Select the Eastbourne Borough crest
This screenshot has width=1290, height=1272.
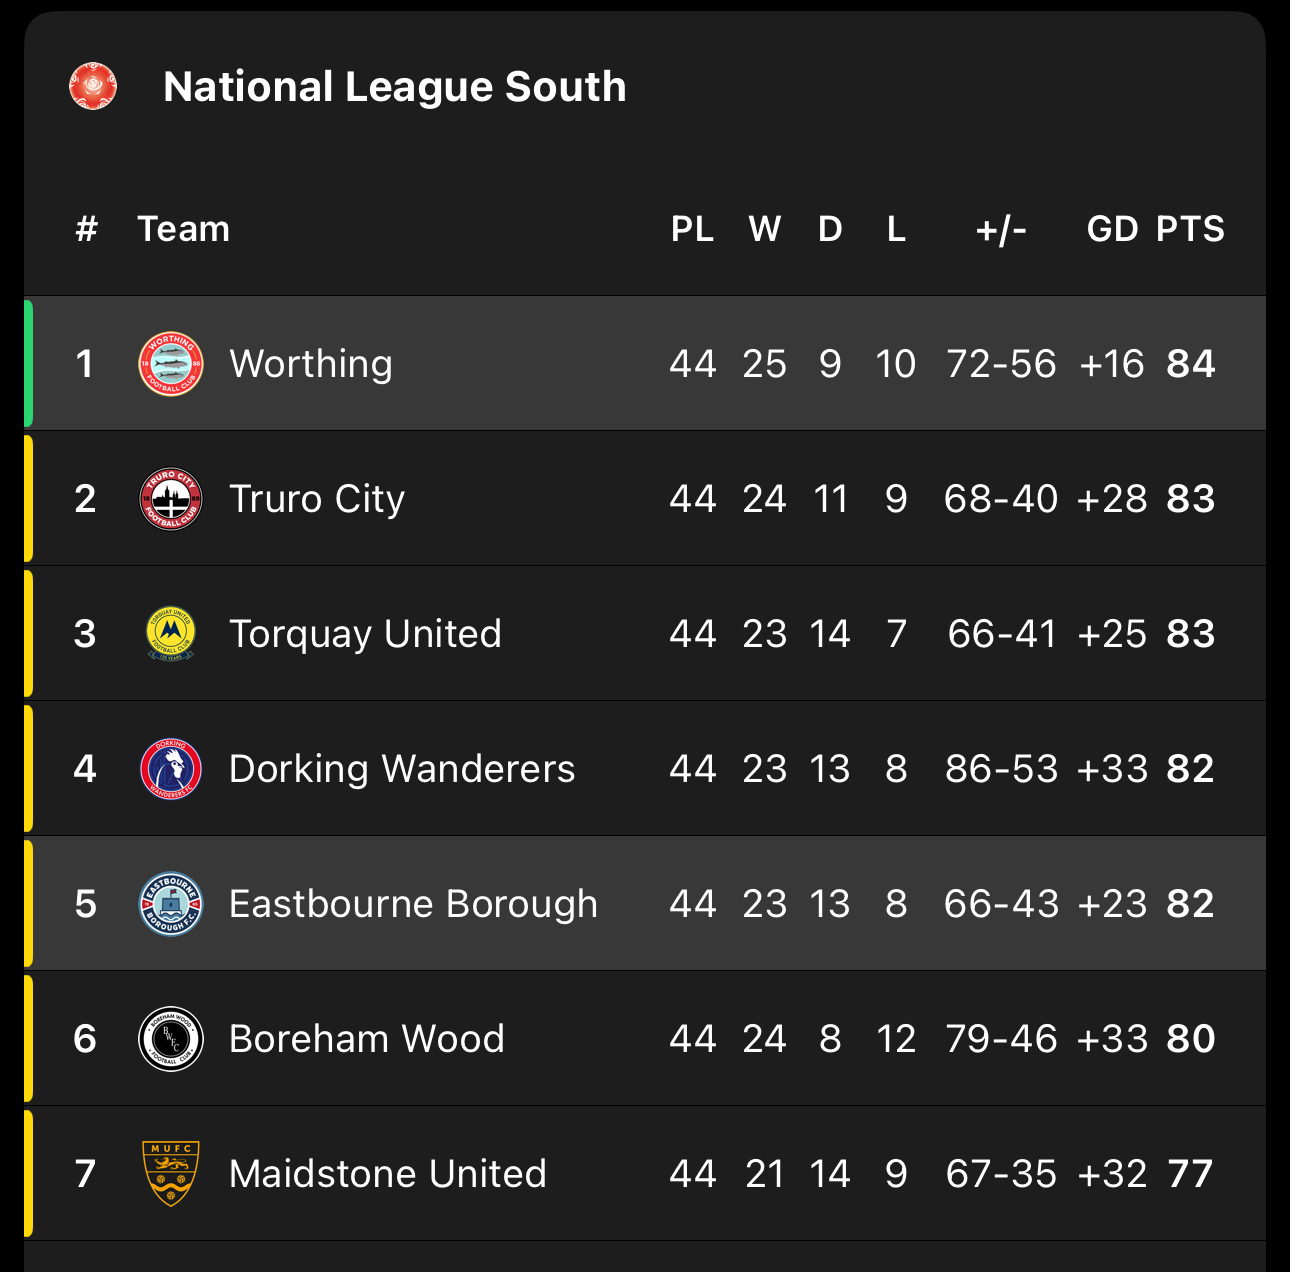171,904
